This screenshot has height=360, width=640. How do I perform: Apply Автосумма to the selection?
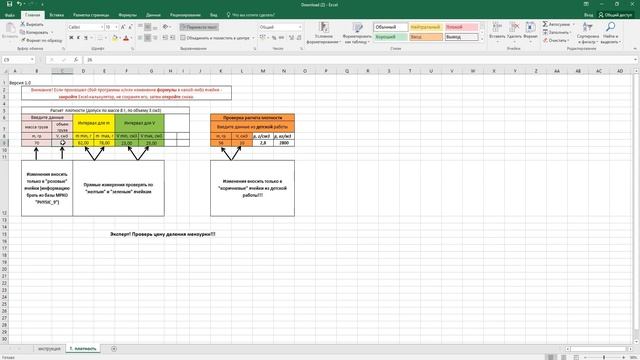[557, 24]
